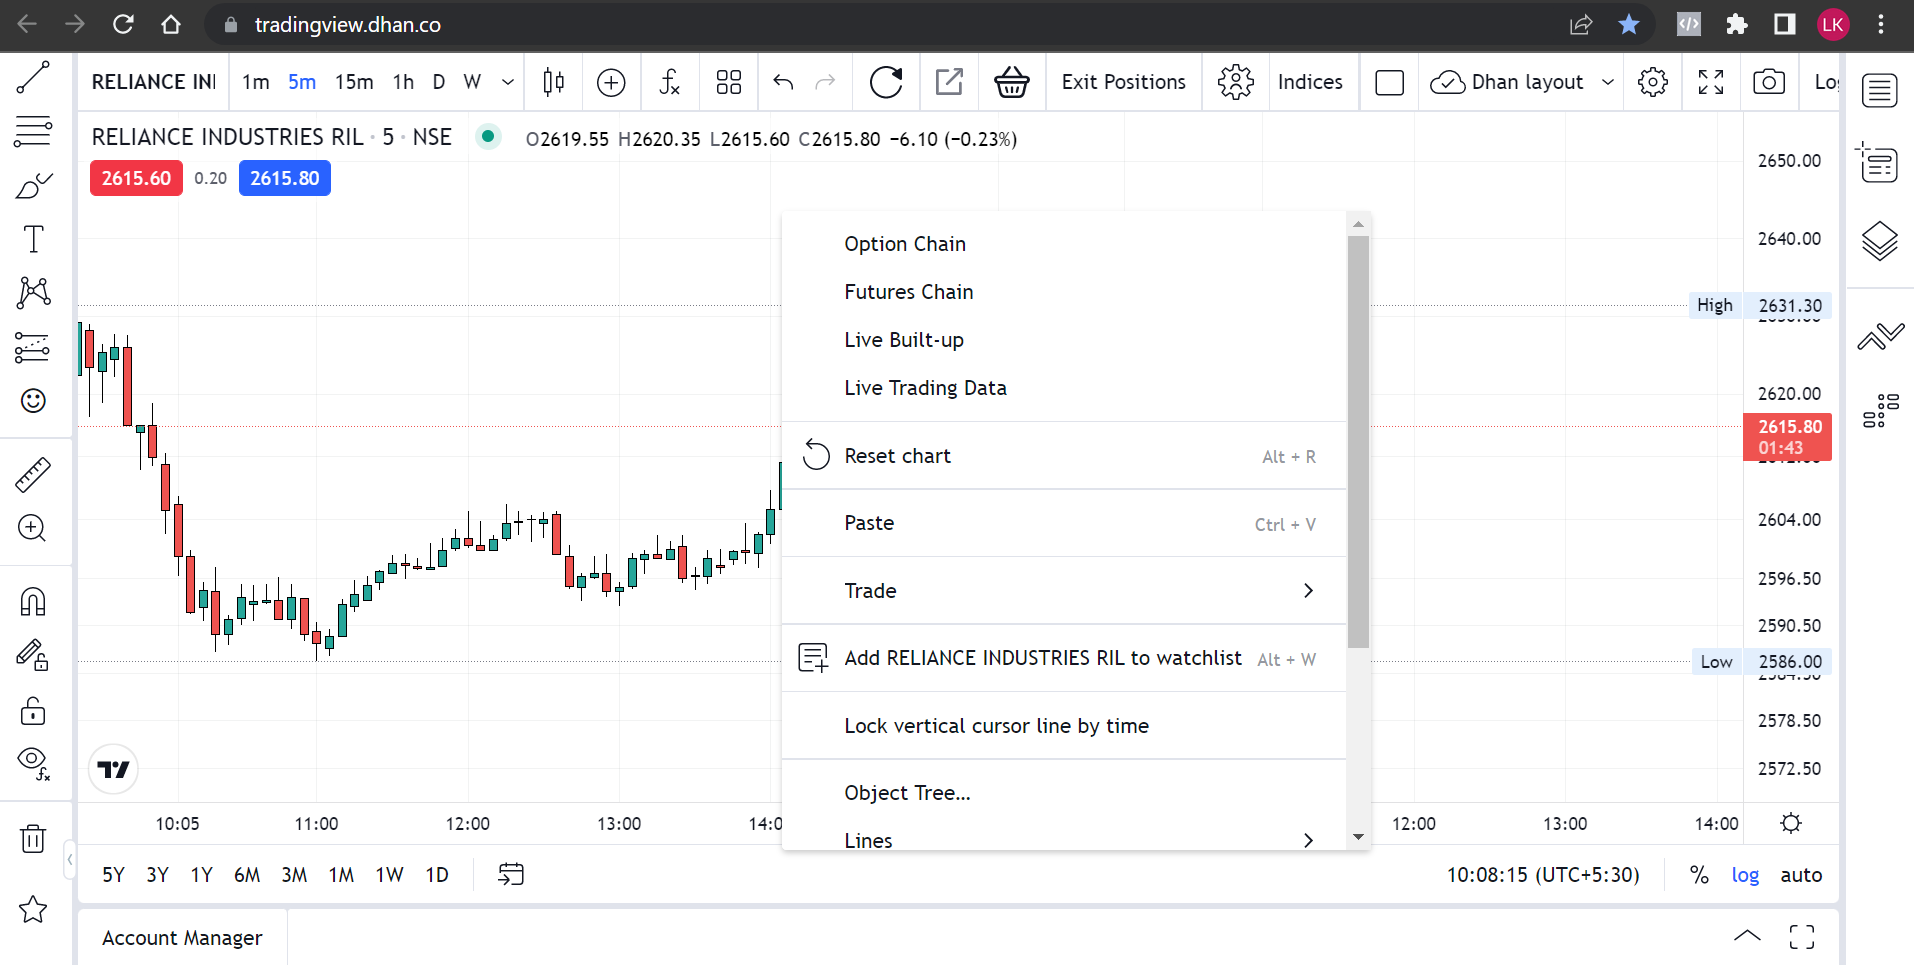Viewport: 1914px width, 965px height.
Task: Click the context menu scrollbar
Action: 1358,442
